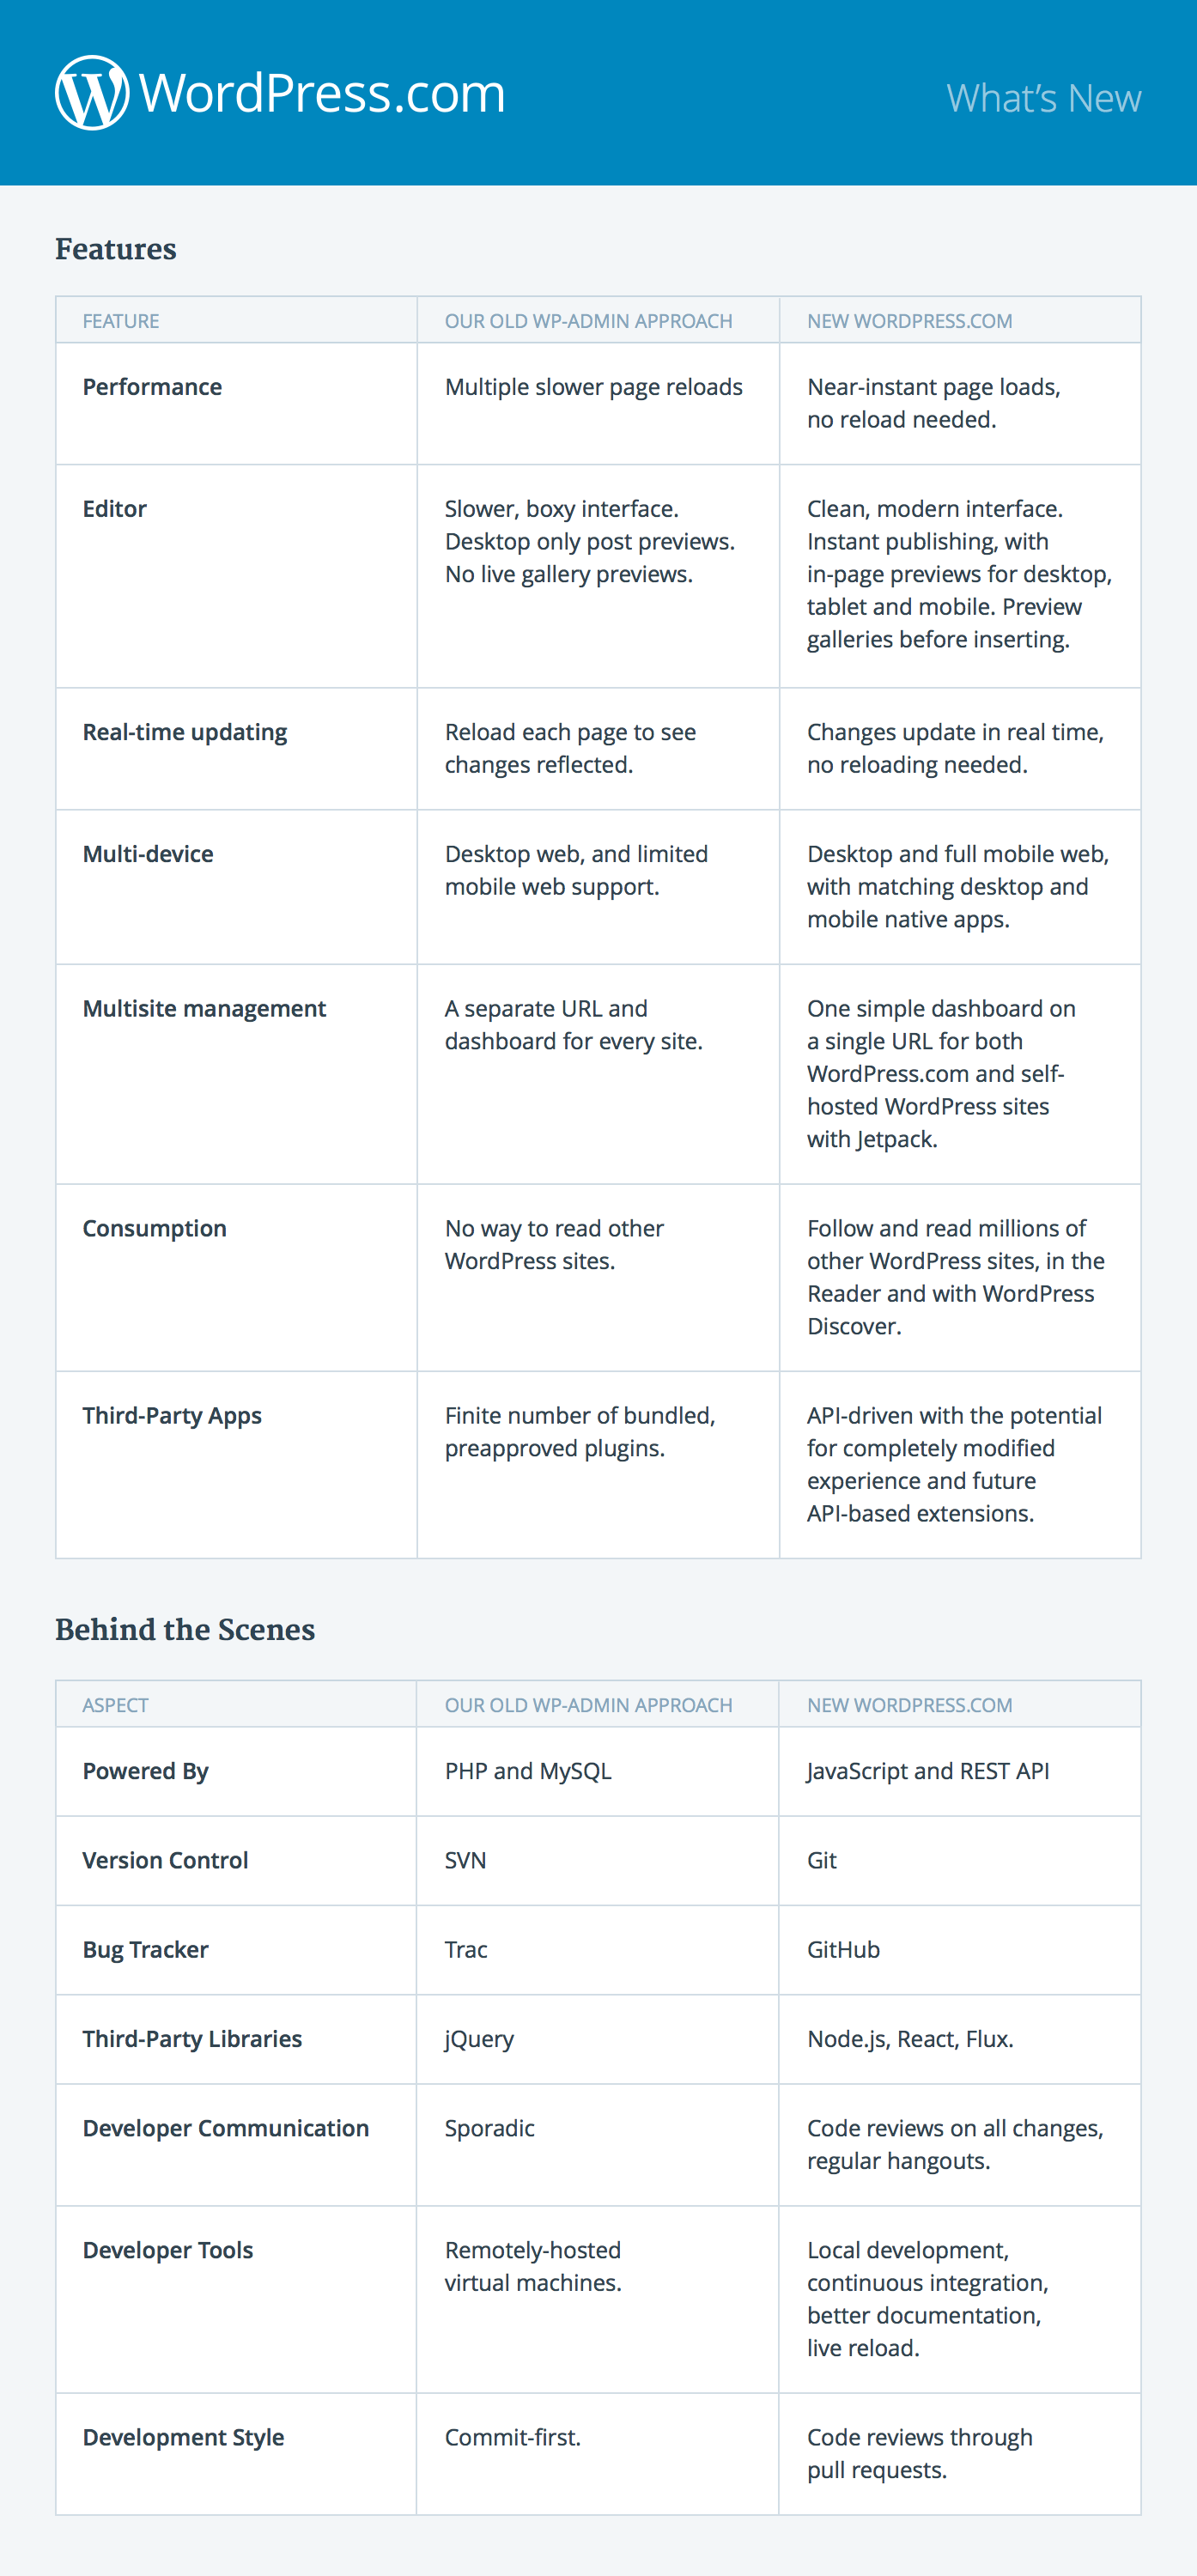Click the Consumption row label

click(x=155, y=1228)
